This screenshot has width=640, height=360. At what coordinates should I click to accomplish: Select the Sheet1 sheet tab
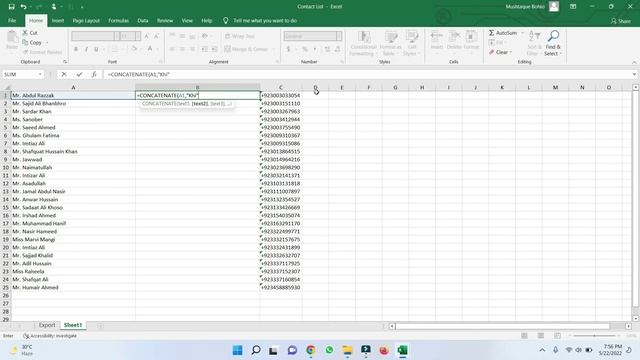coord(73,325)
